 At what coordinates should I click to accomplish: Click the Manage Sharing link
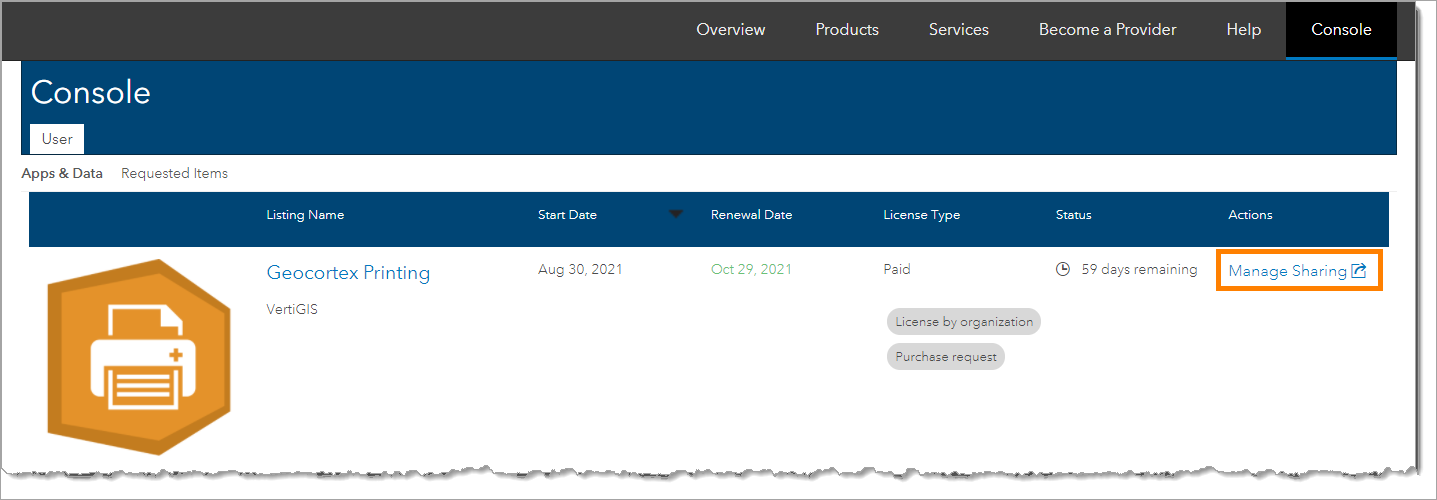click(x=1287, y=271)
